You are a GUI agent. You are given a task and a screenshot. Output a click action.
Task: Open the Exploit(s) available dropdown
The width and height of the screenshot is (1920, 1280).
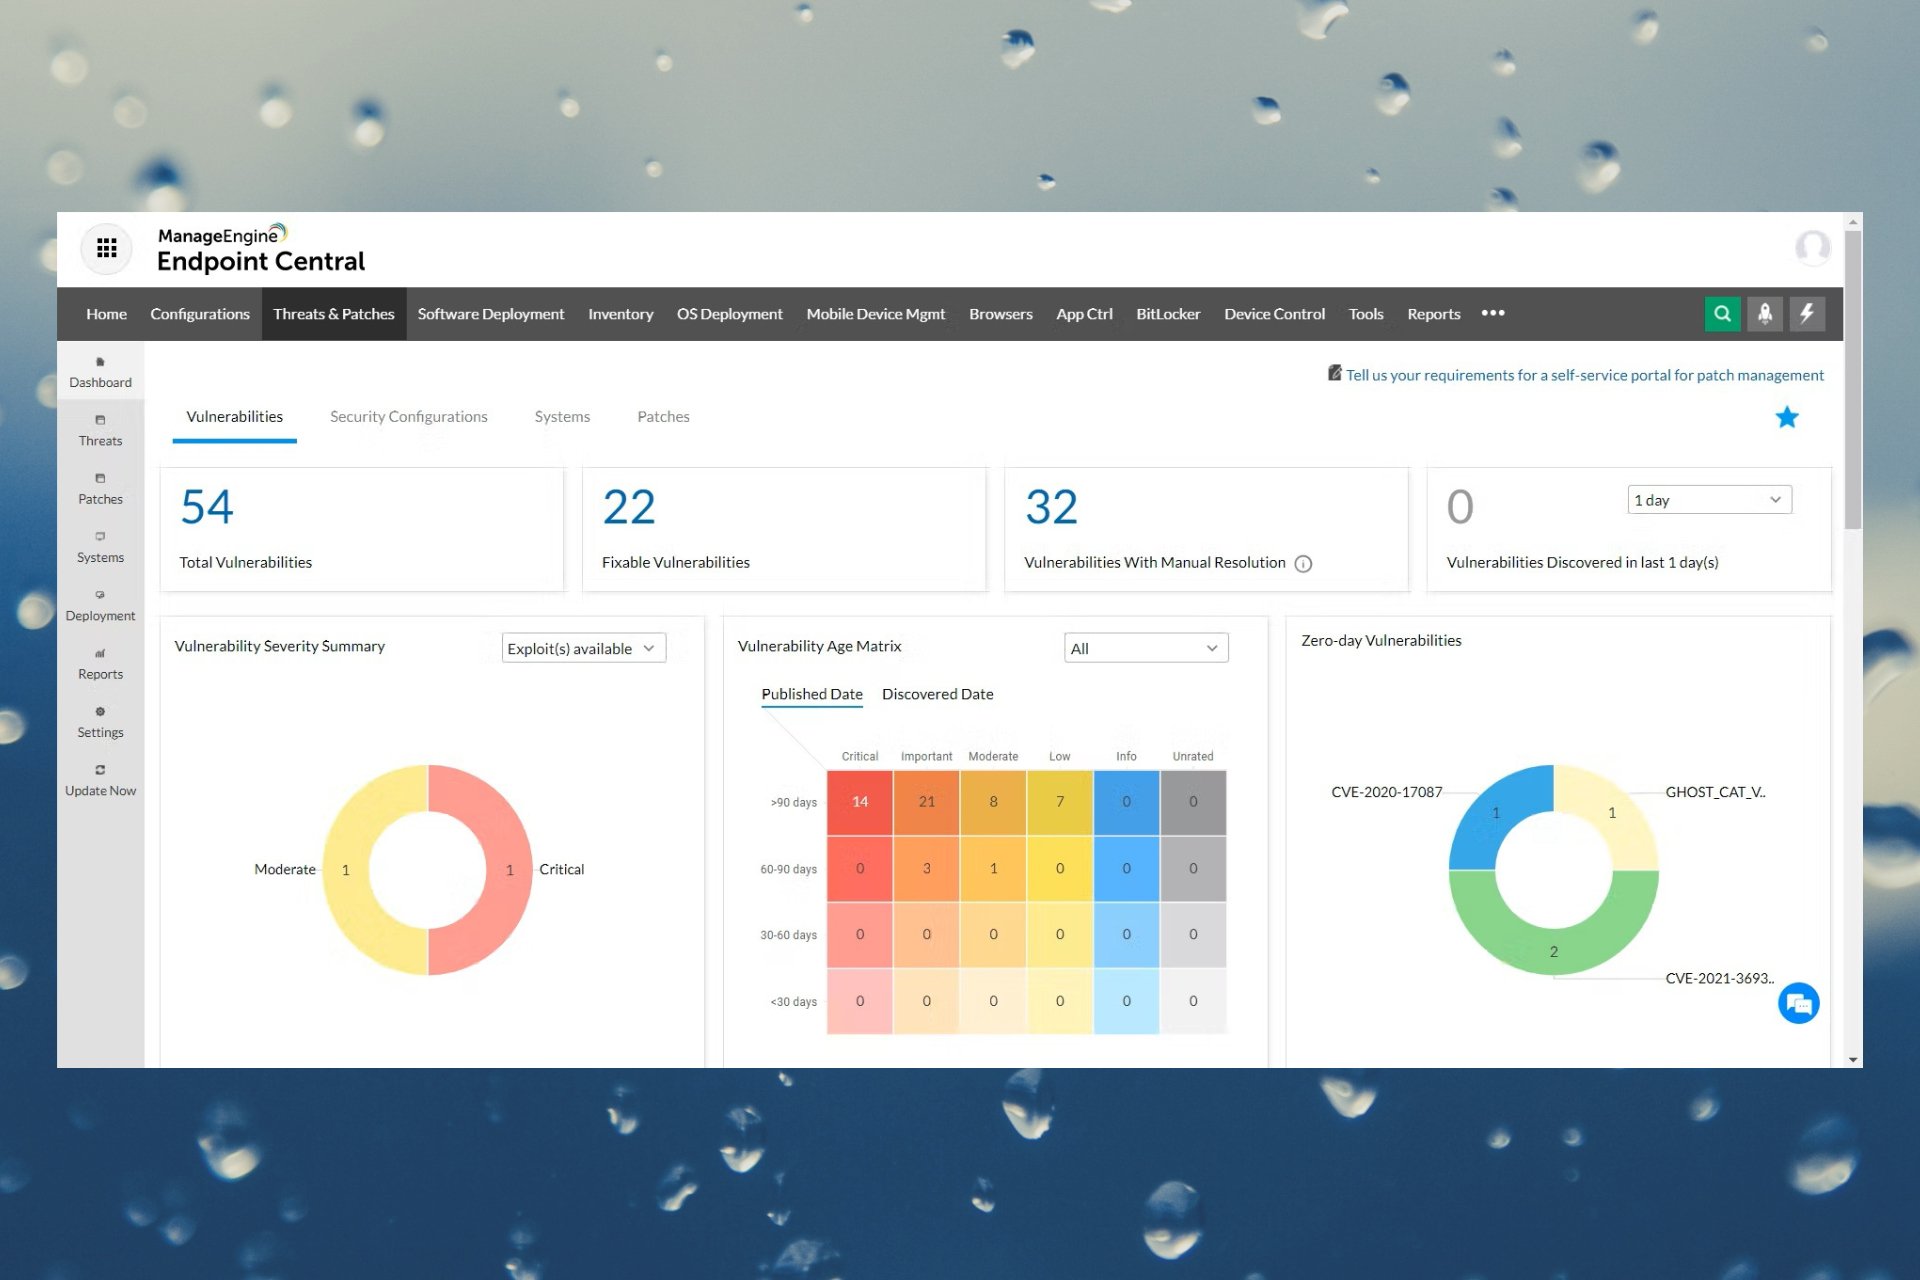(583, 648)
